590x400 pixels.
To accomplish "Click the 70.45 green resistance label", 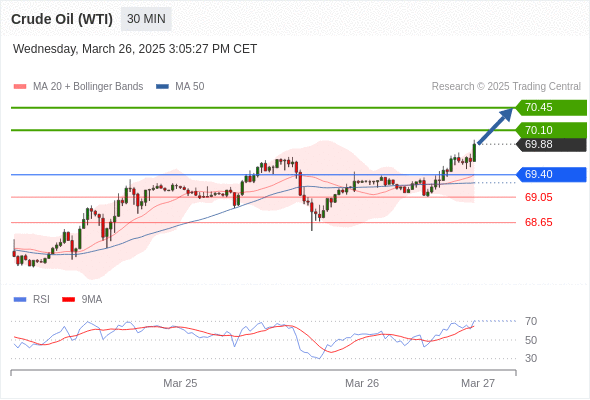I will point(551,108).
